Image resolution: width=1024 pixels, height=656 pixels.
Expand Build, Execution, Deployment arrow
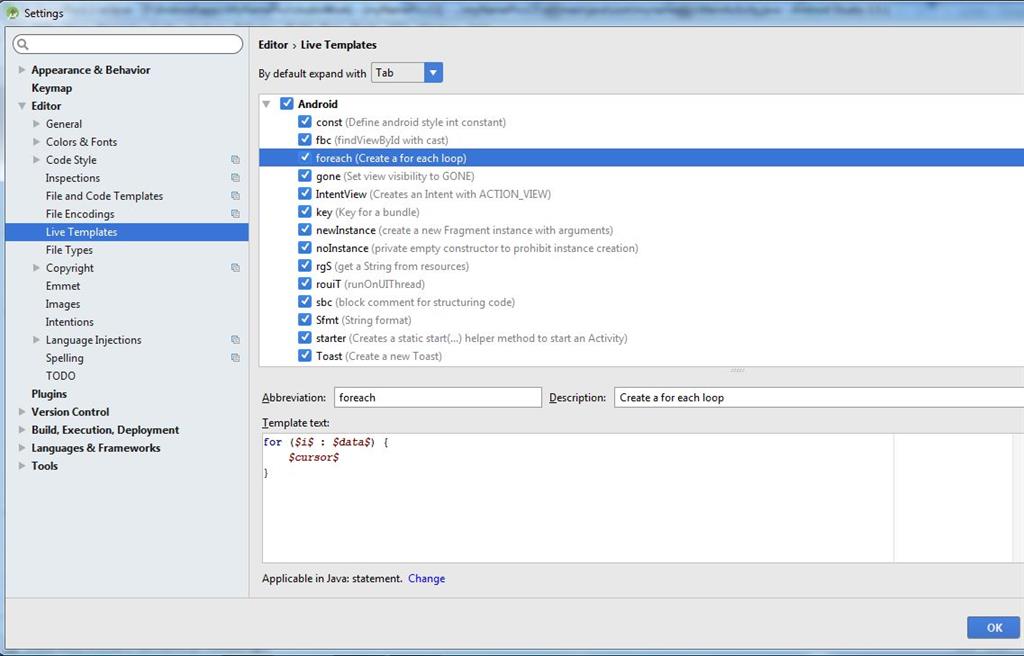(x=22, y=430)
